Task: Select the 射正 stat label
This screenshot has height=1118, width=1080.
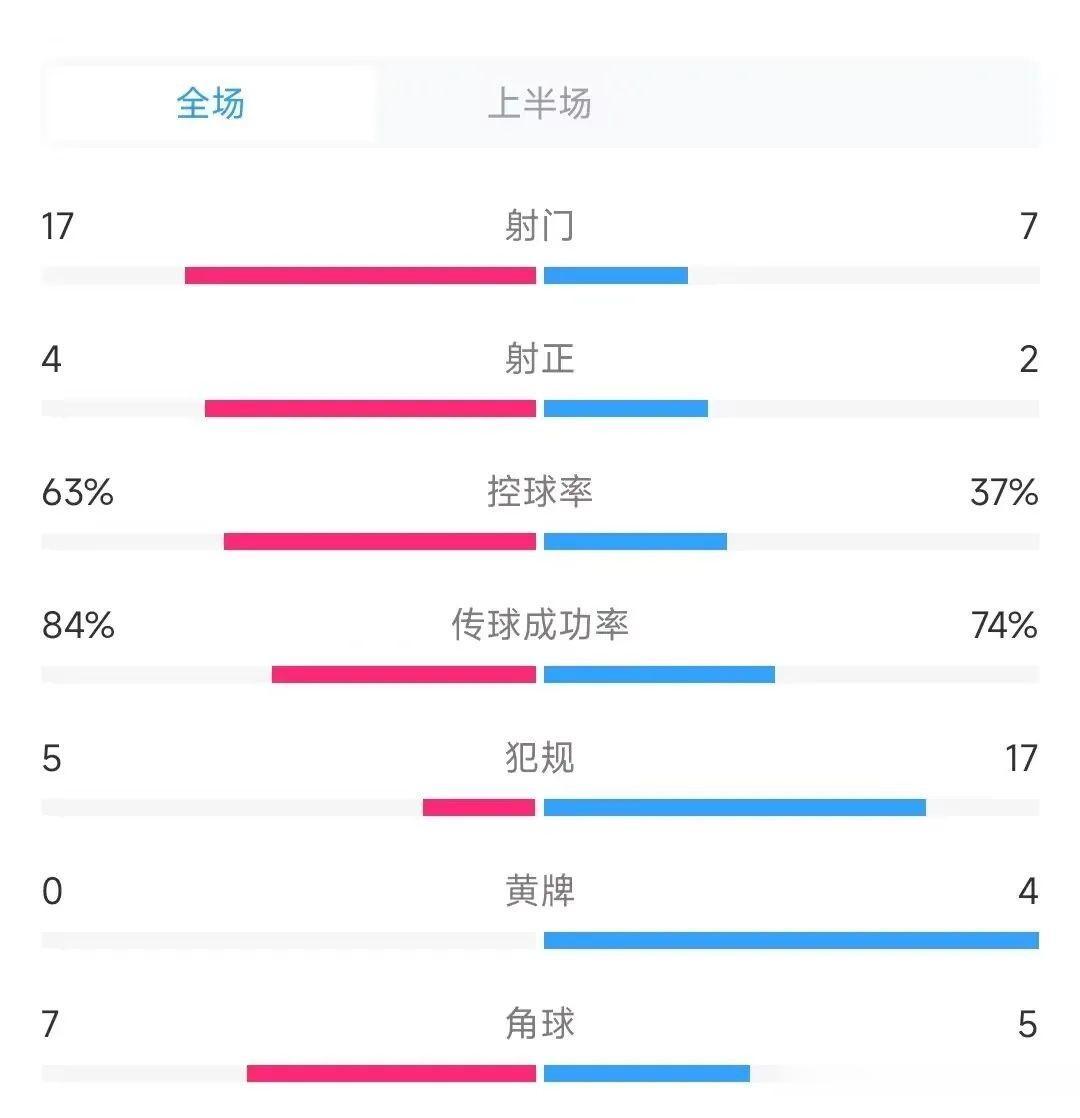Action: pyautogui.click(x=540, y=359)
